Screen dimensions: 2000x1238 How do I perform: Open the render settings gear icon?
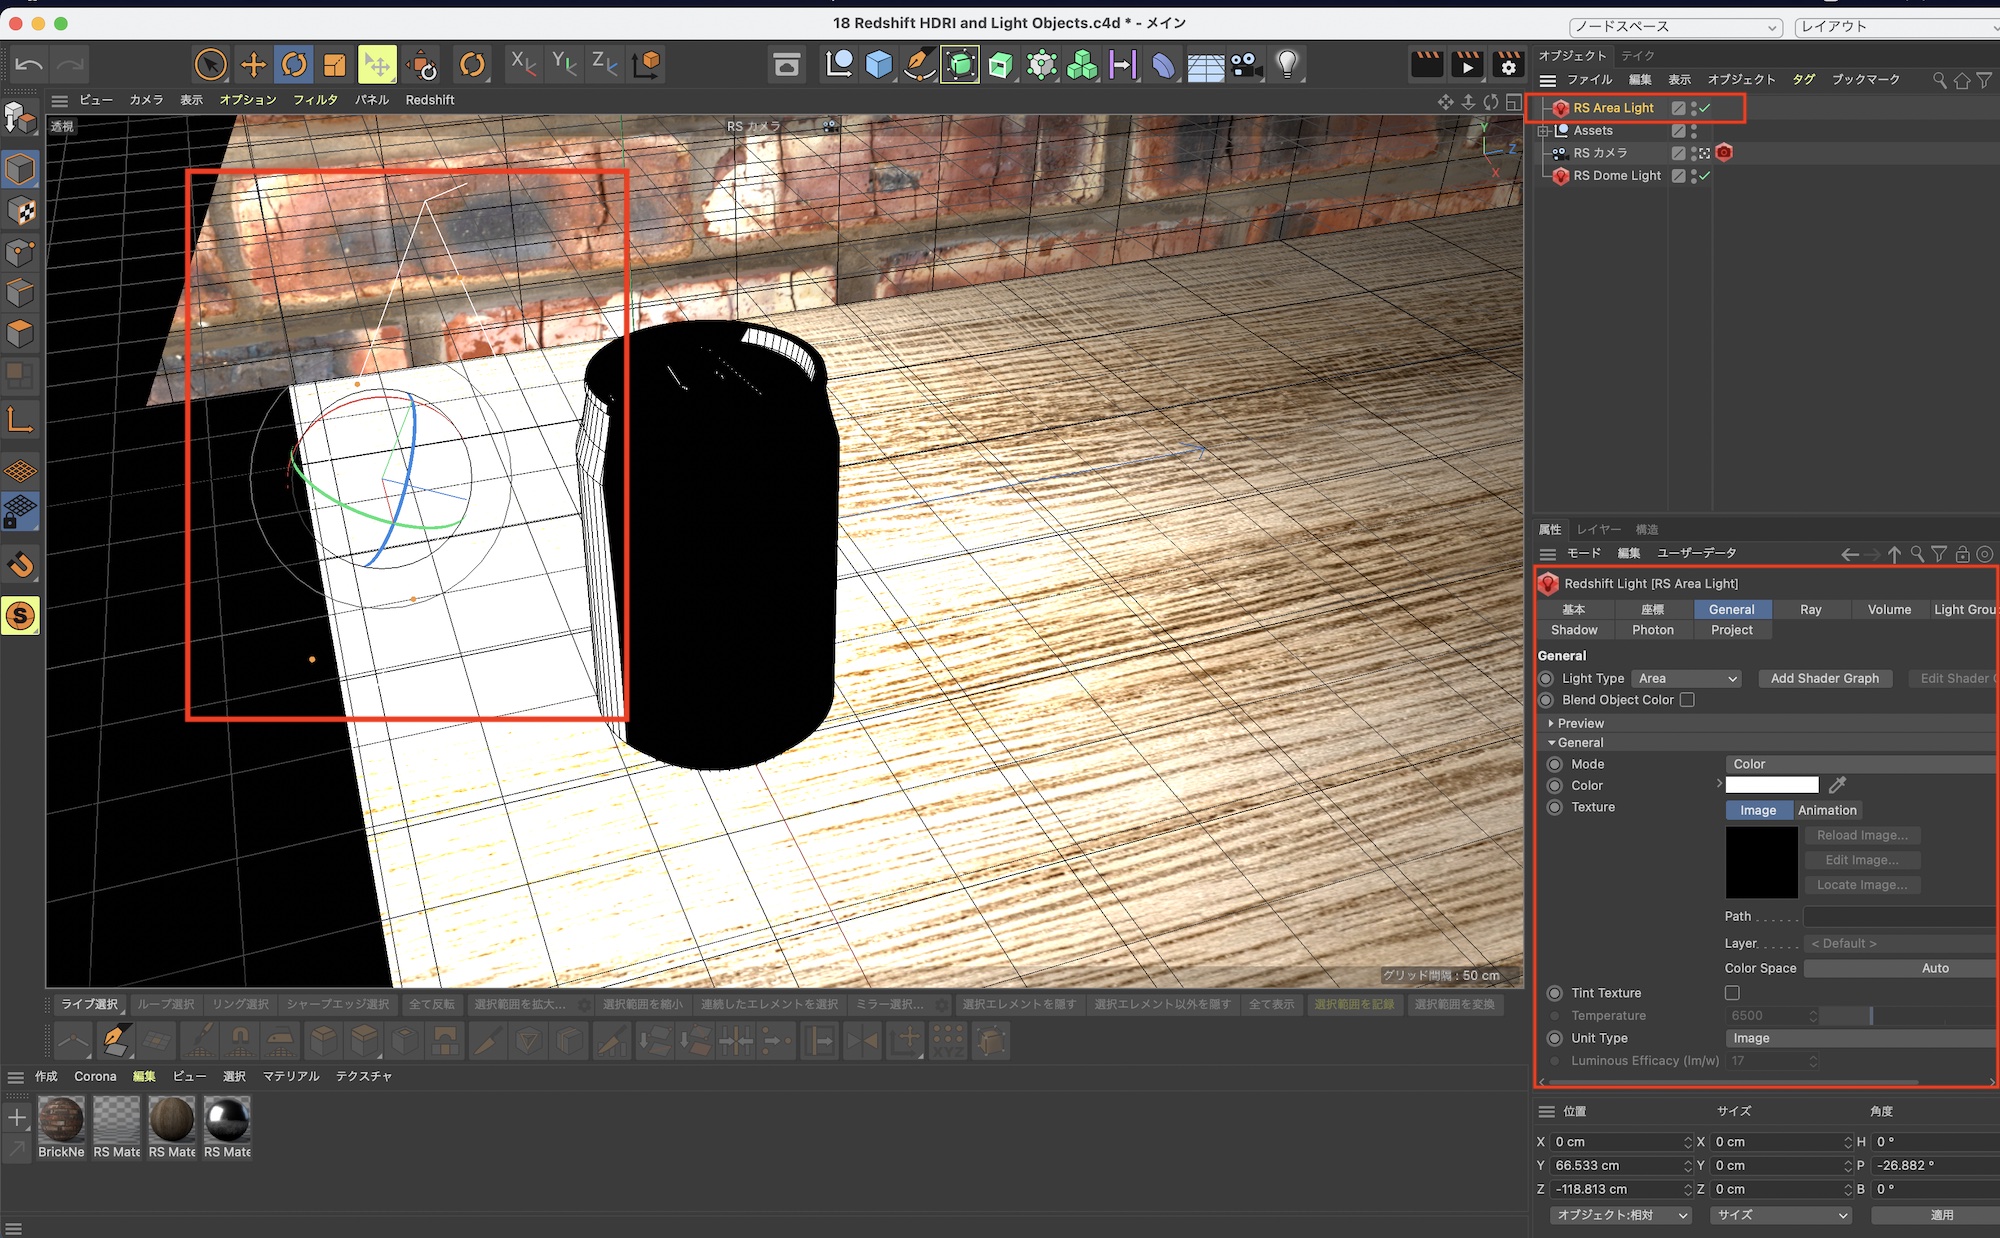coord(1508,65)
